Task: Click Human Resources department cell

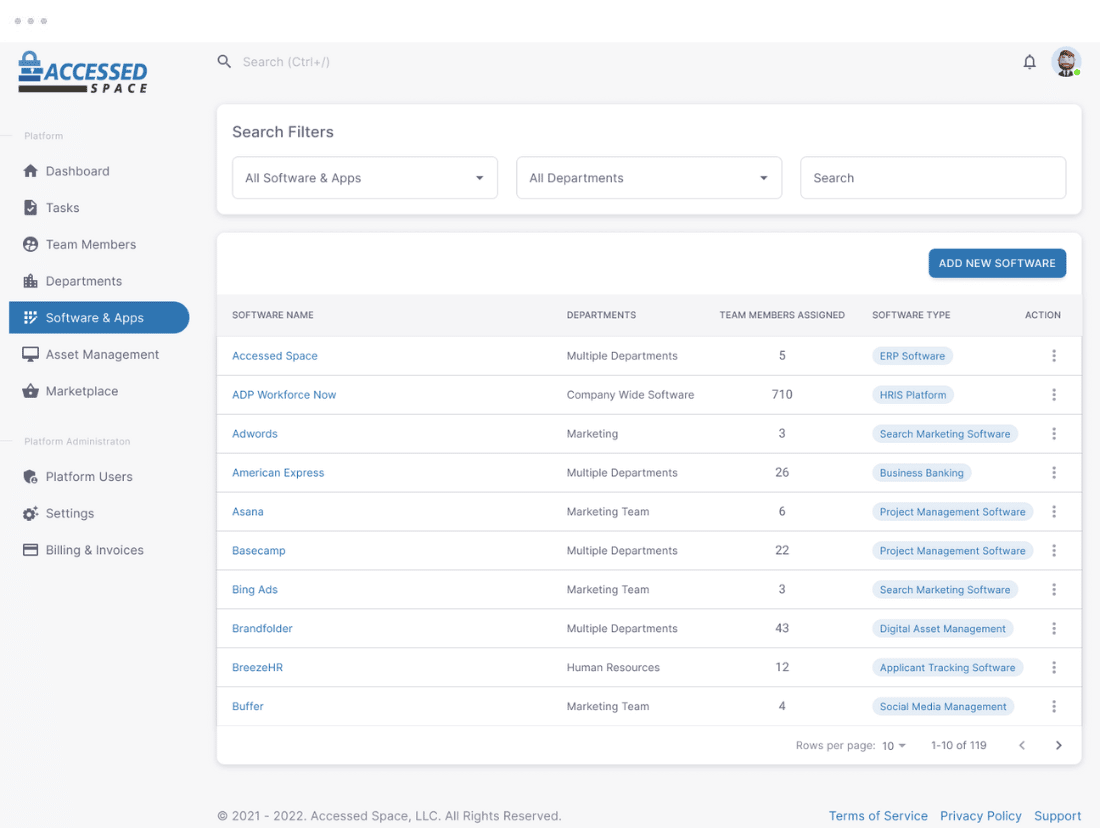Action: (x=613, y=667)
